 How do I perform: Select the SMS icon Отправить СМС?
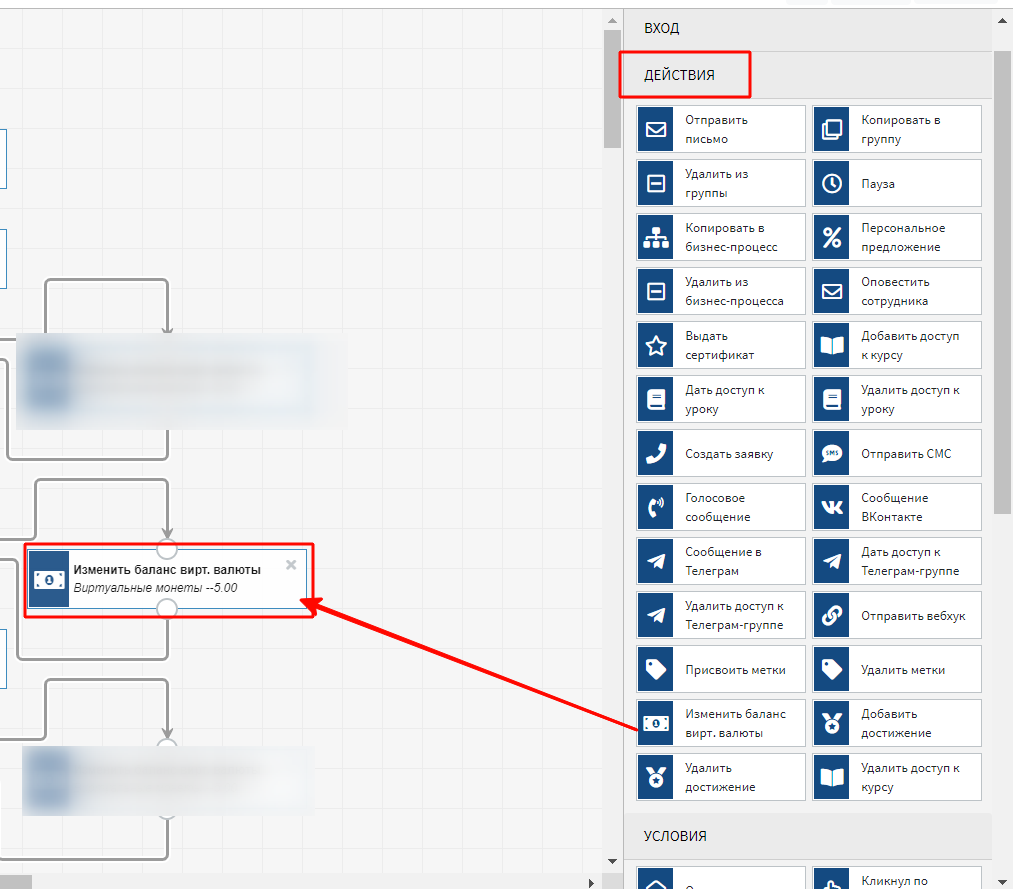pos(832,453)
